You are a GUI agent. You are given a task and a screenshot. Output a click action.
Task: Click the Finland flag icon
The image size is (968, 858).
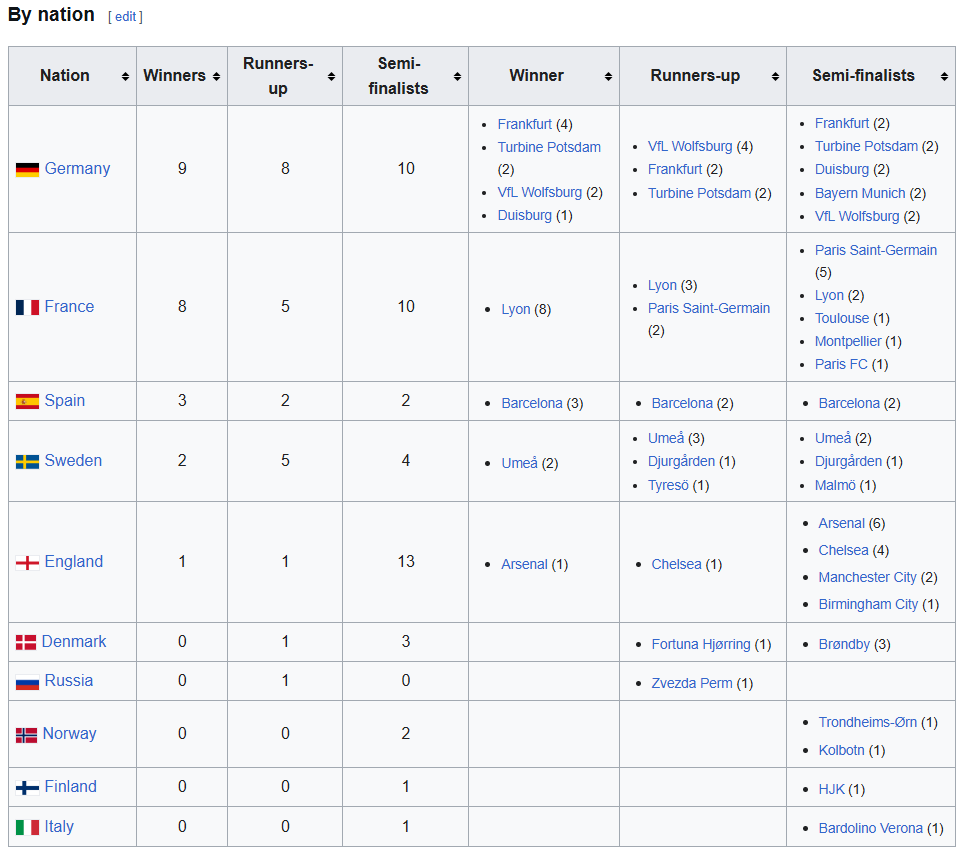tap(27, 788)
